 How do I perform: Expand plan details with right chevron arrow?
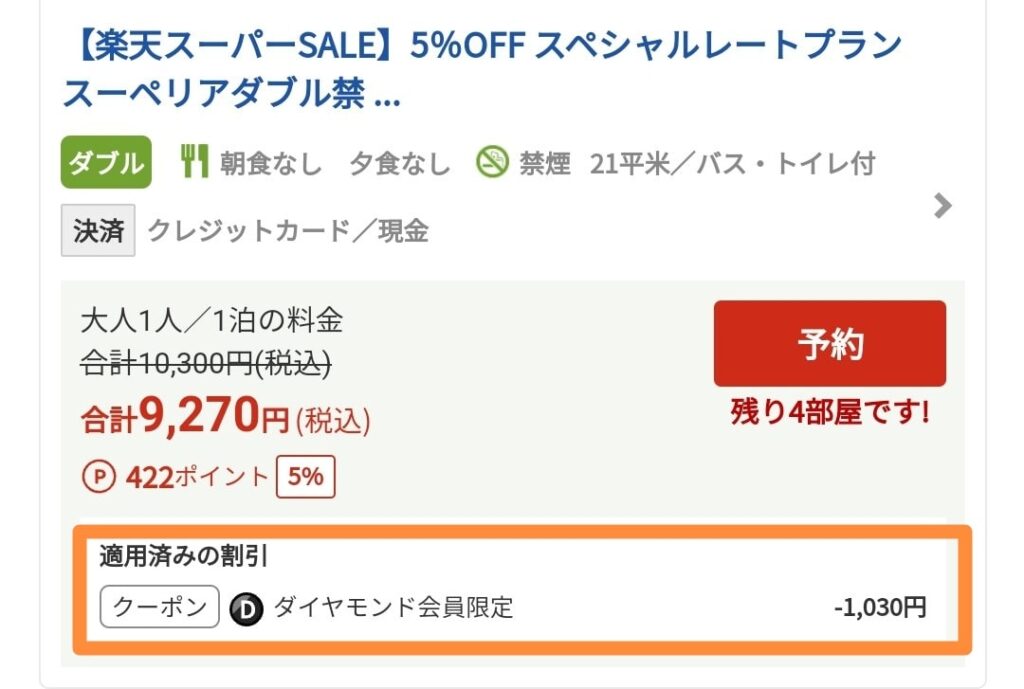pyautogui.click(x=942, y=206)
